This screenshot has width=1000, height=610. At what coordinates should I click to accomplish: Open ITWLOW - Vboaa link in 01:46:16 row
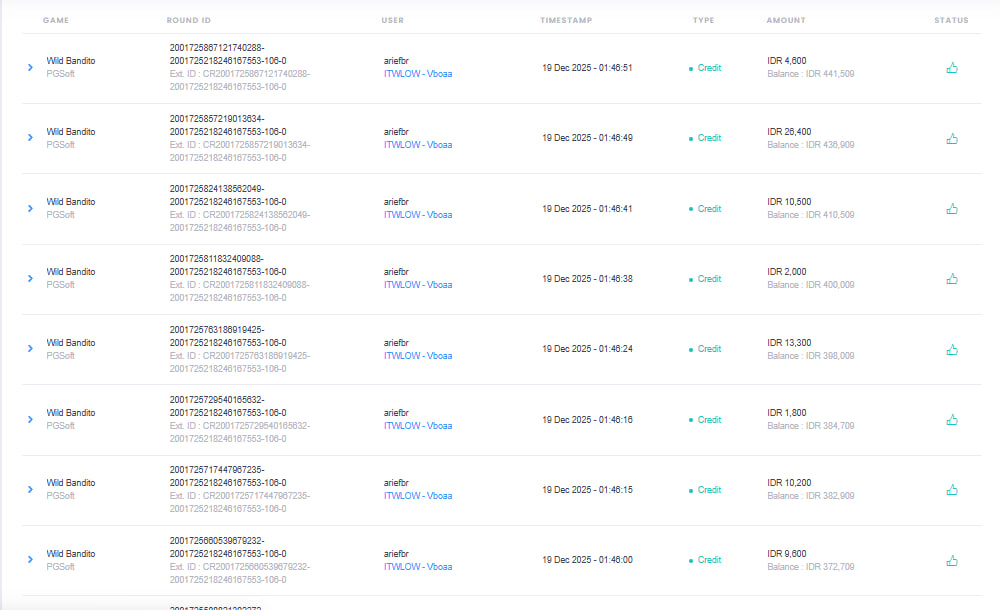[x=418, y=426]
